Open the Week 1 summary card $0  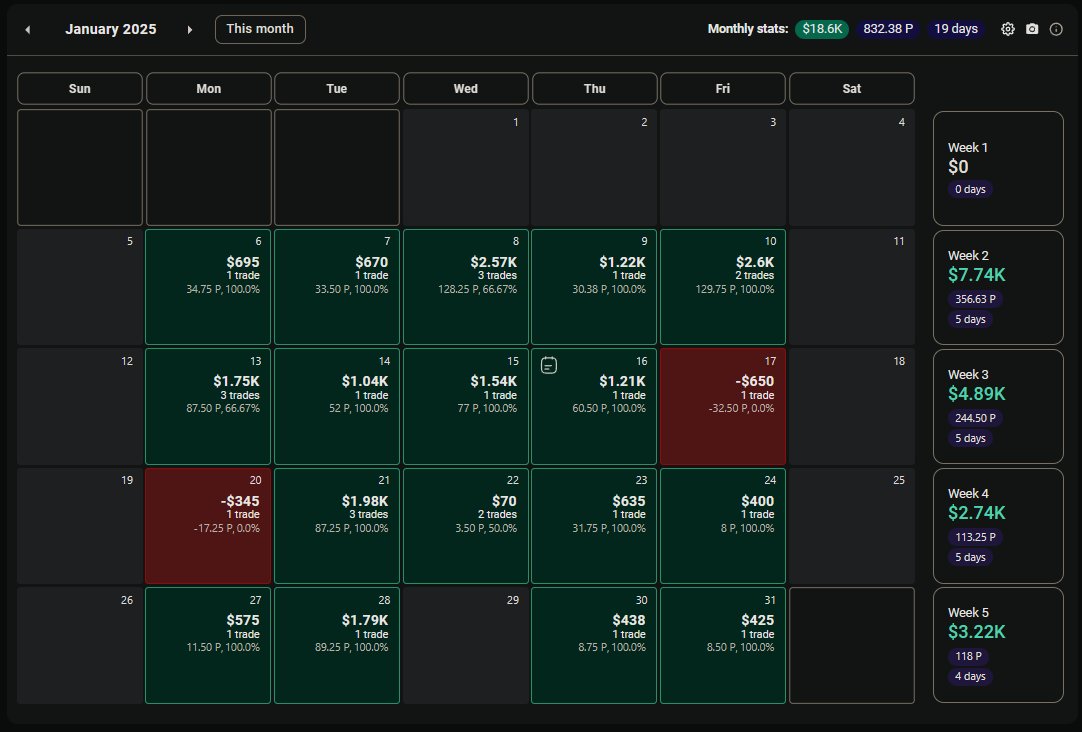click(998, 168)
